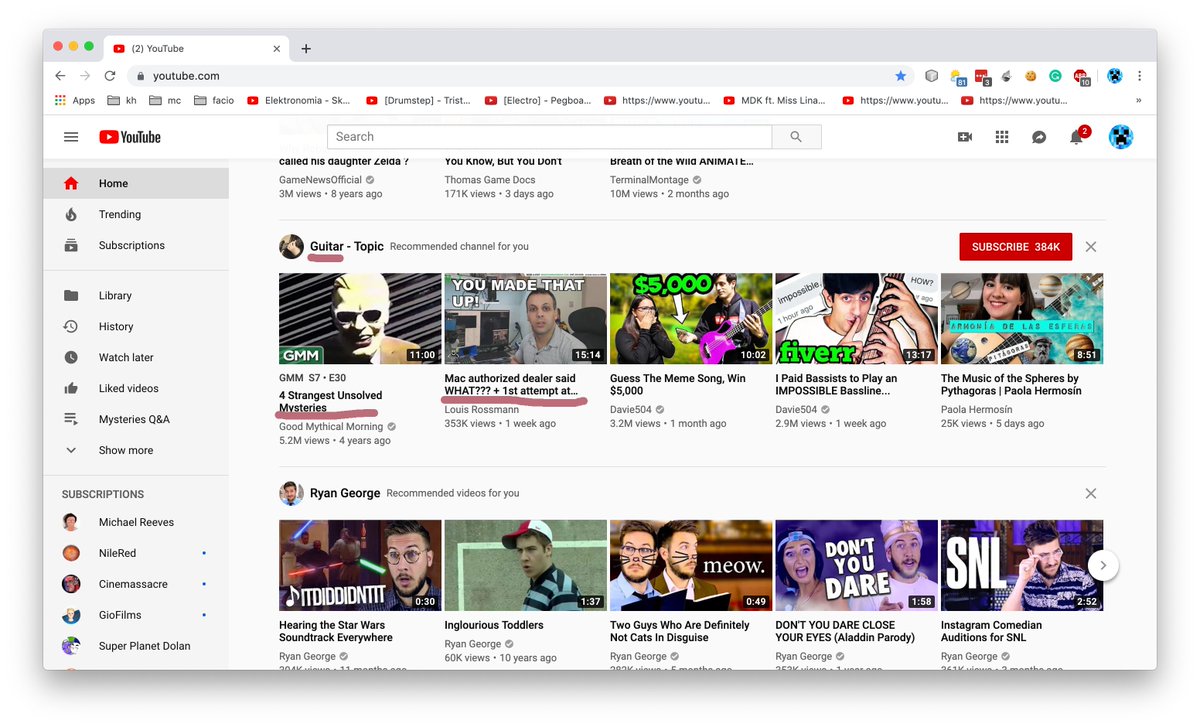Open Trending in sidebar

coord(136,214)
